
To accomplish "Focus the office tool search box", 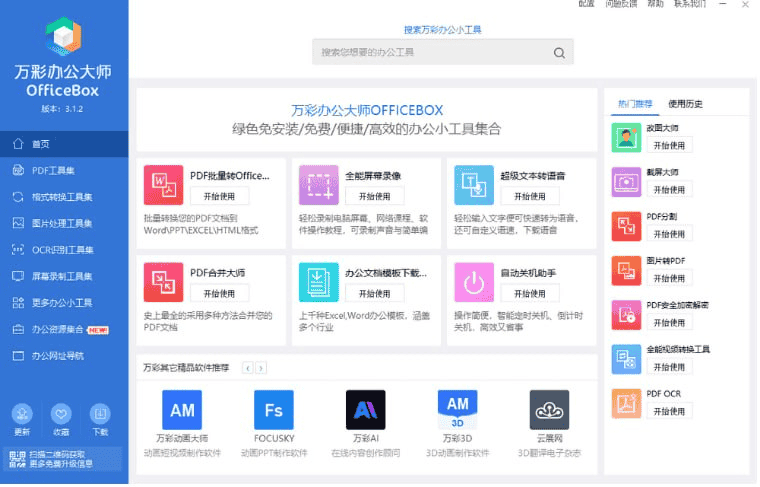I will tap(444, 53).
